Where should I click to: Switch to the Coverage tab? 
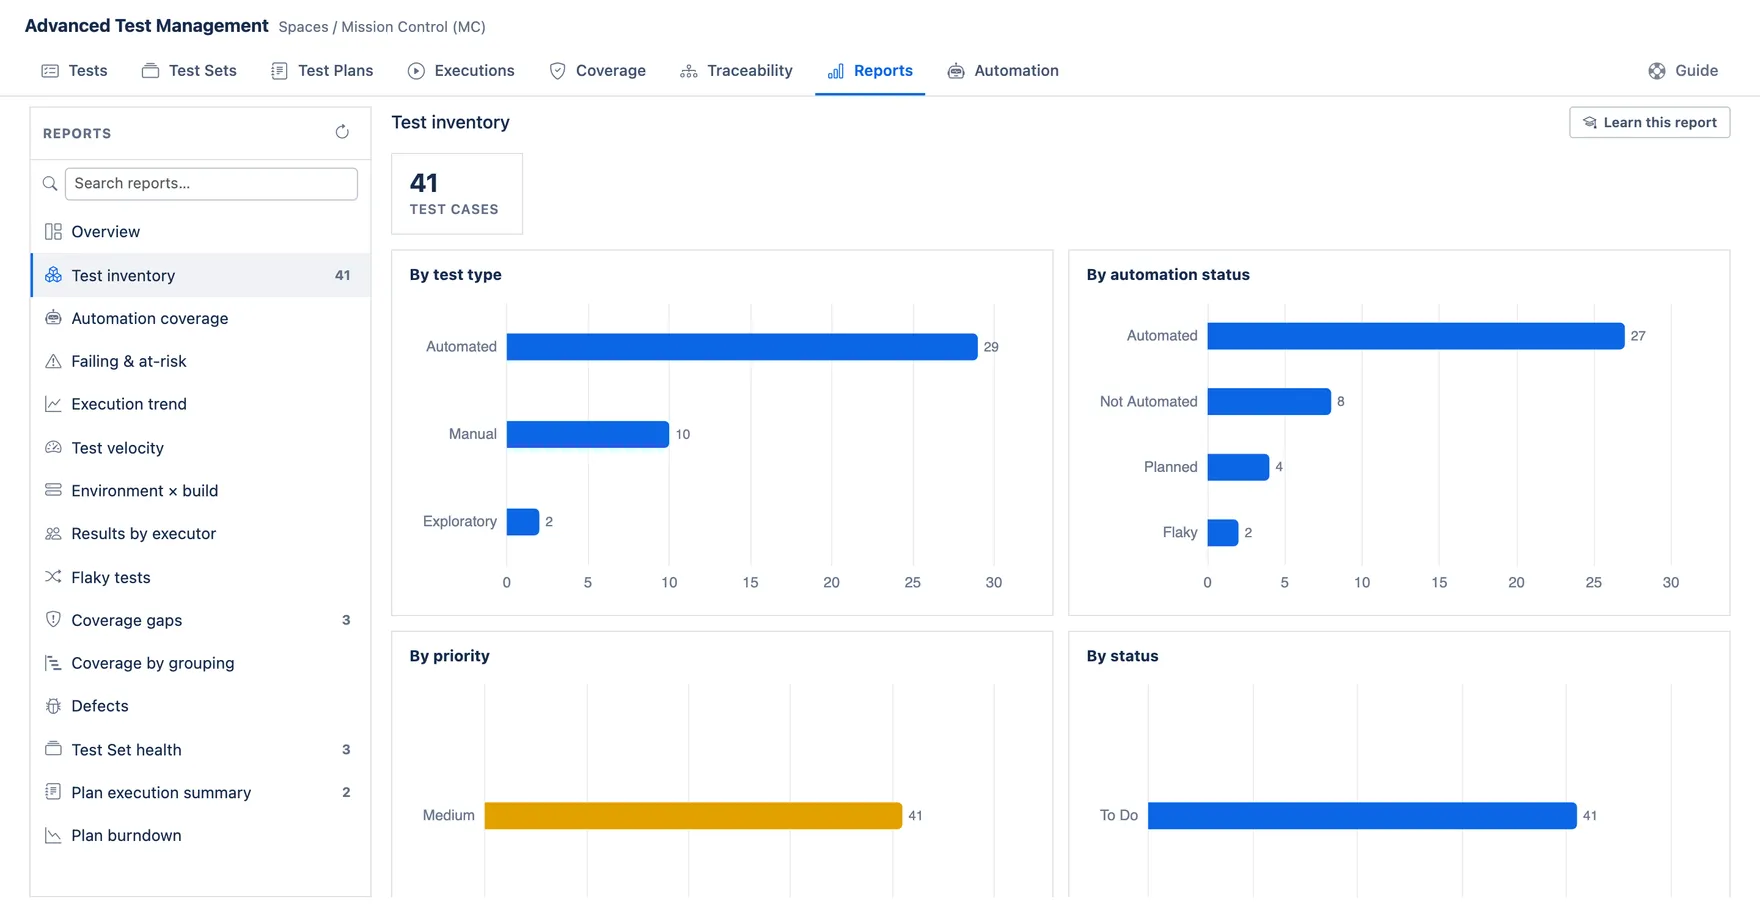coord(598,71)
